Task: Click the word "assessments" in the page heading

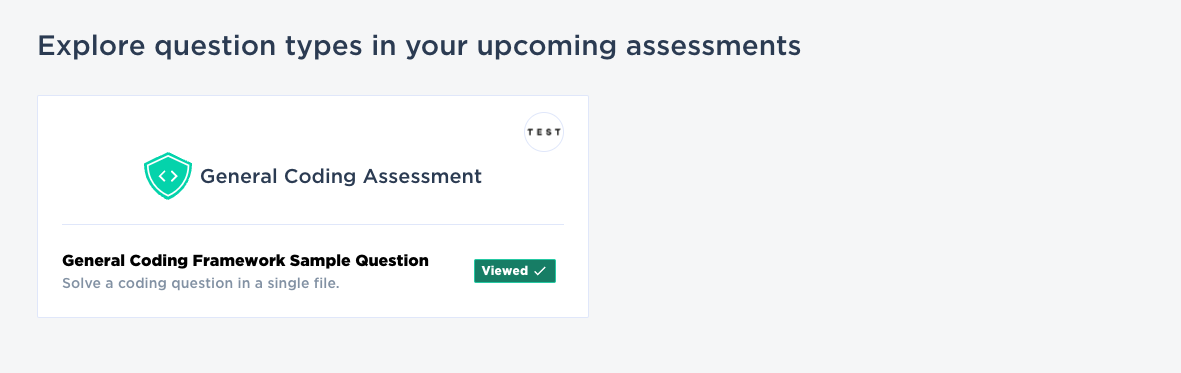Action: 714,46
